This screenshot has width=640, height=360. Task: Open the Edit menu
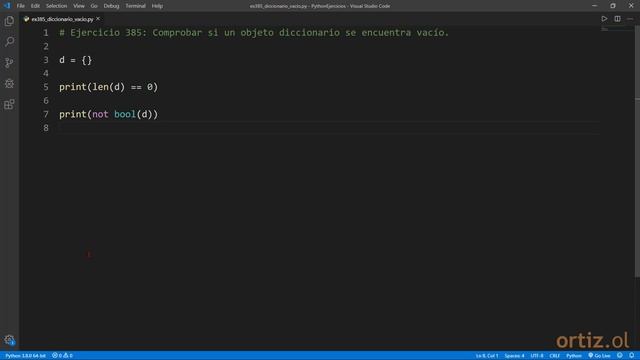(35, 6)
